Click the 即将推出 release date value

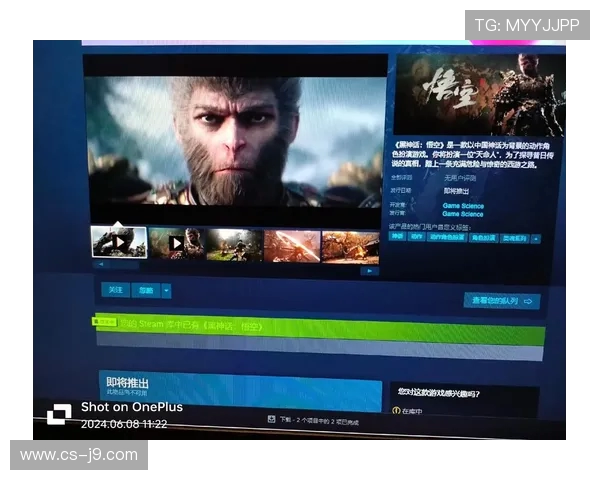click(456, 191)
